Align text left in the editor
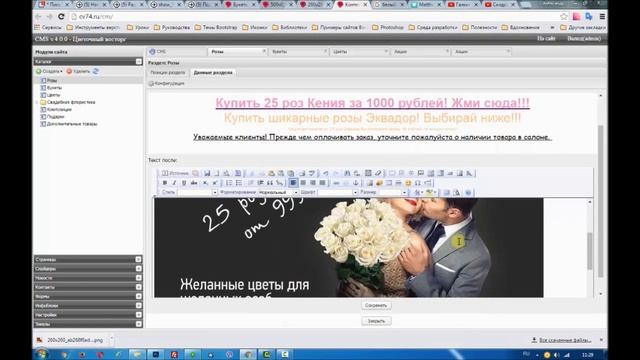The width and height of the screenshot is (640, 360). 293,182
